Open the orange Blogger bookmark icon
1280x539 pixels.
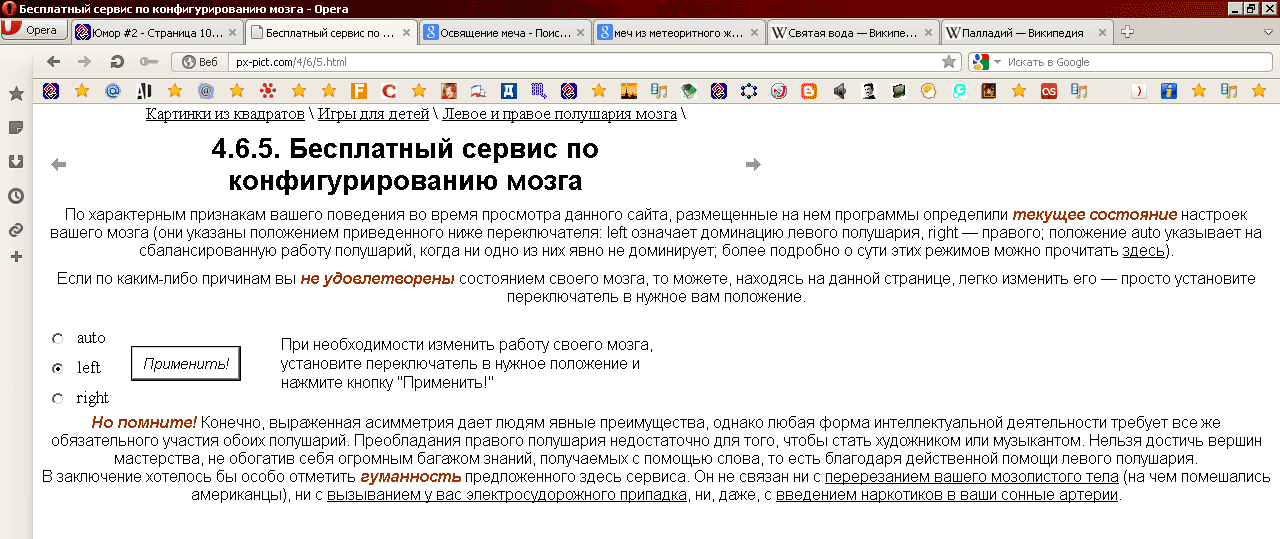click(x=809, y=91)
